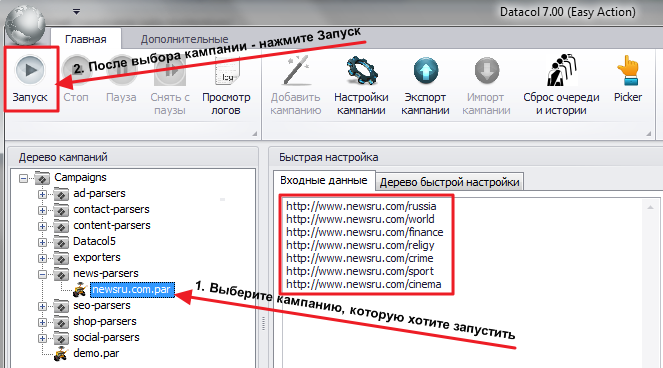Image resolution: width=663 pixels, height=368 pixels.
Task: Expand the social-parsers node
Action: [x=42, y=338]
